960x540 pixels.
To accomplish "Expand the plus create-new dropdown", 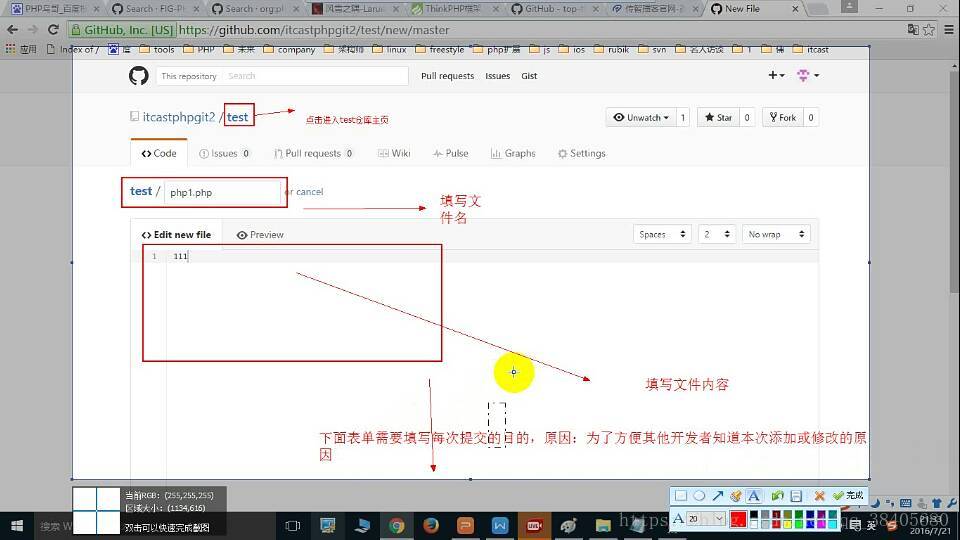I will click(x=776, y=75).
